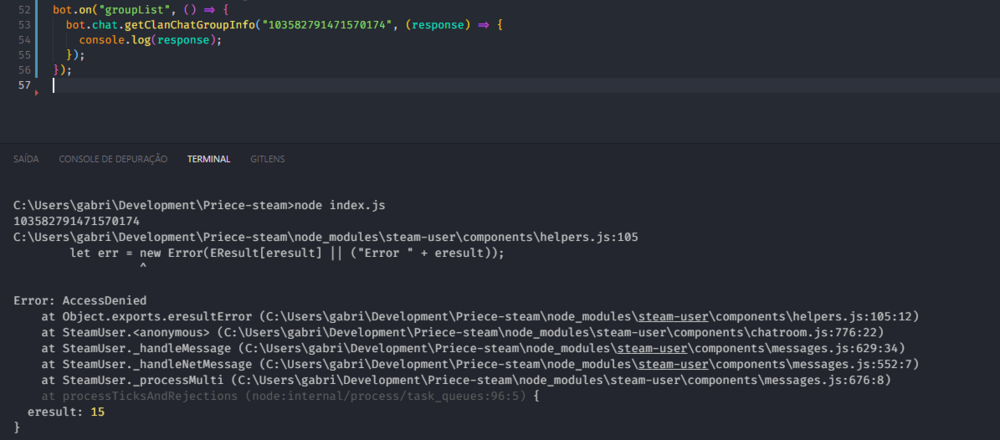Select line number 53 in the gutter
The width and height of the screenshot is (1000, 440).
(25, 23)
